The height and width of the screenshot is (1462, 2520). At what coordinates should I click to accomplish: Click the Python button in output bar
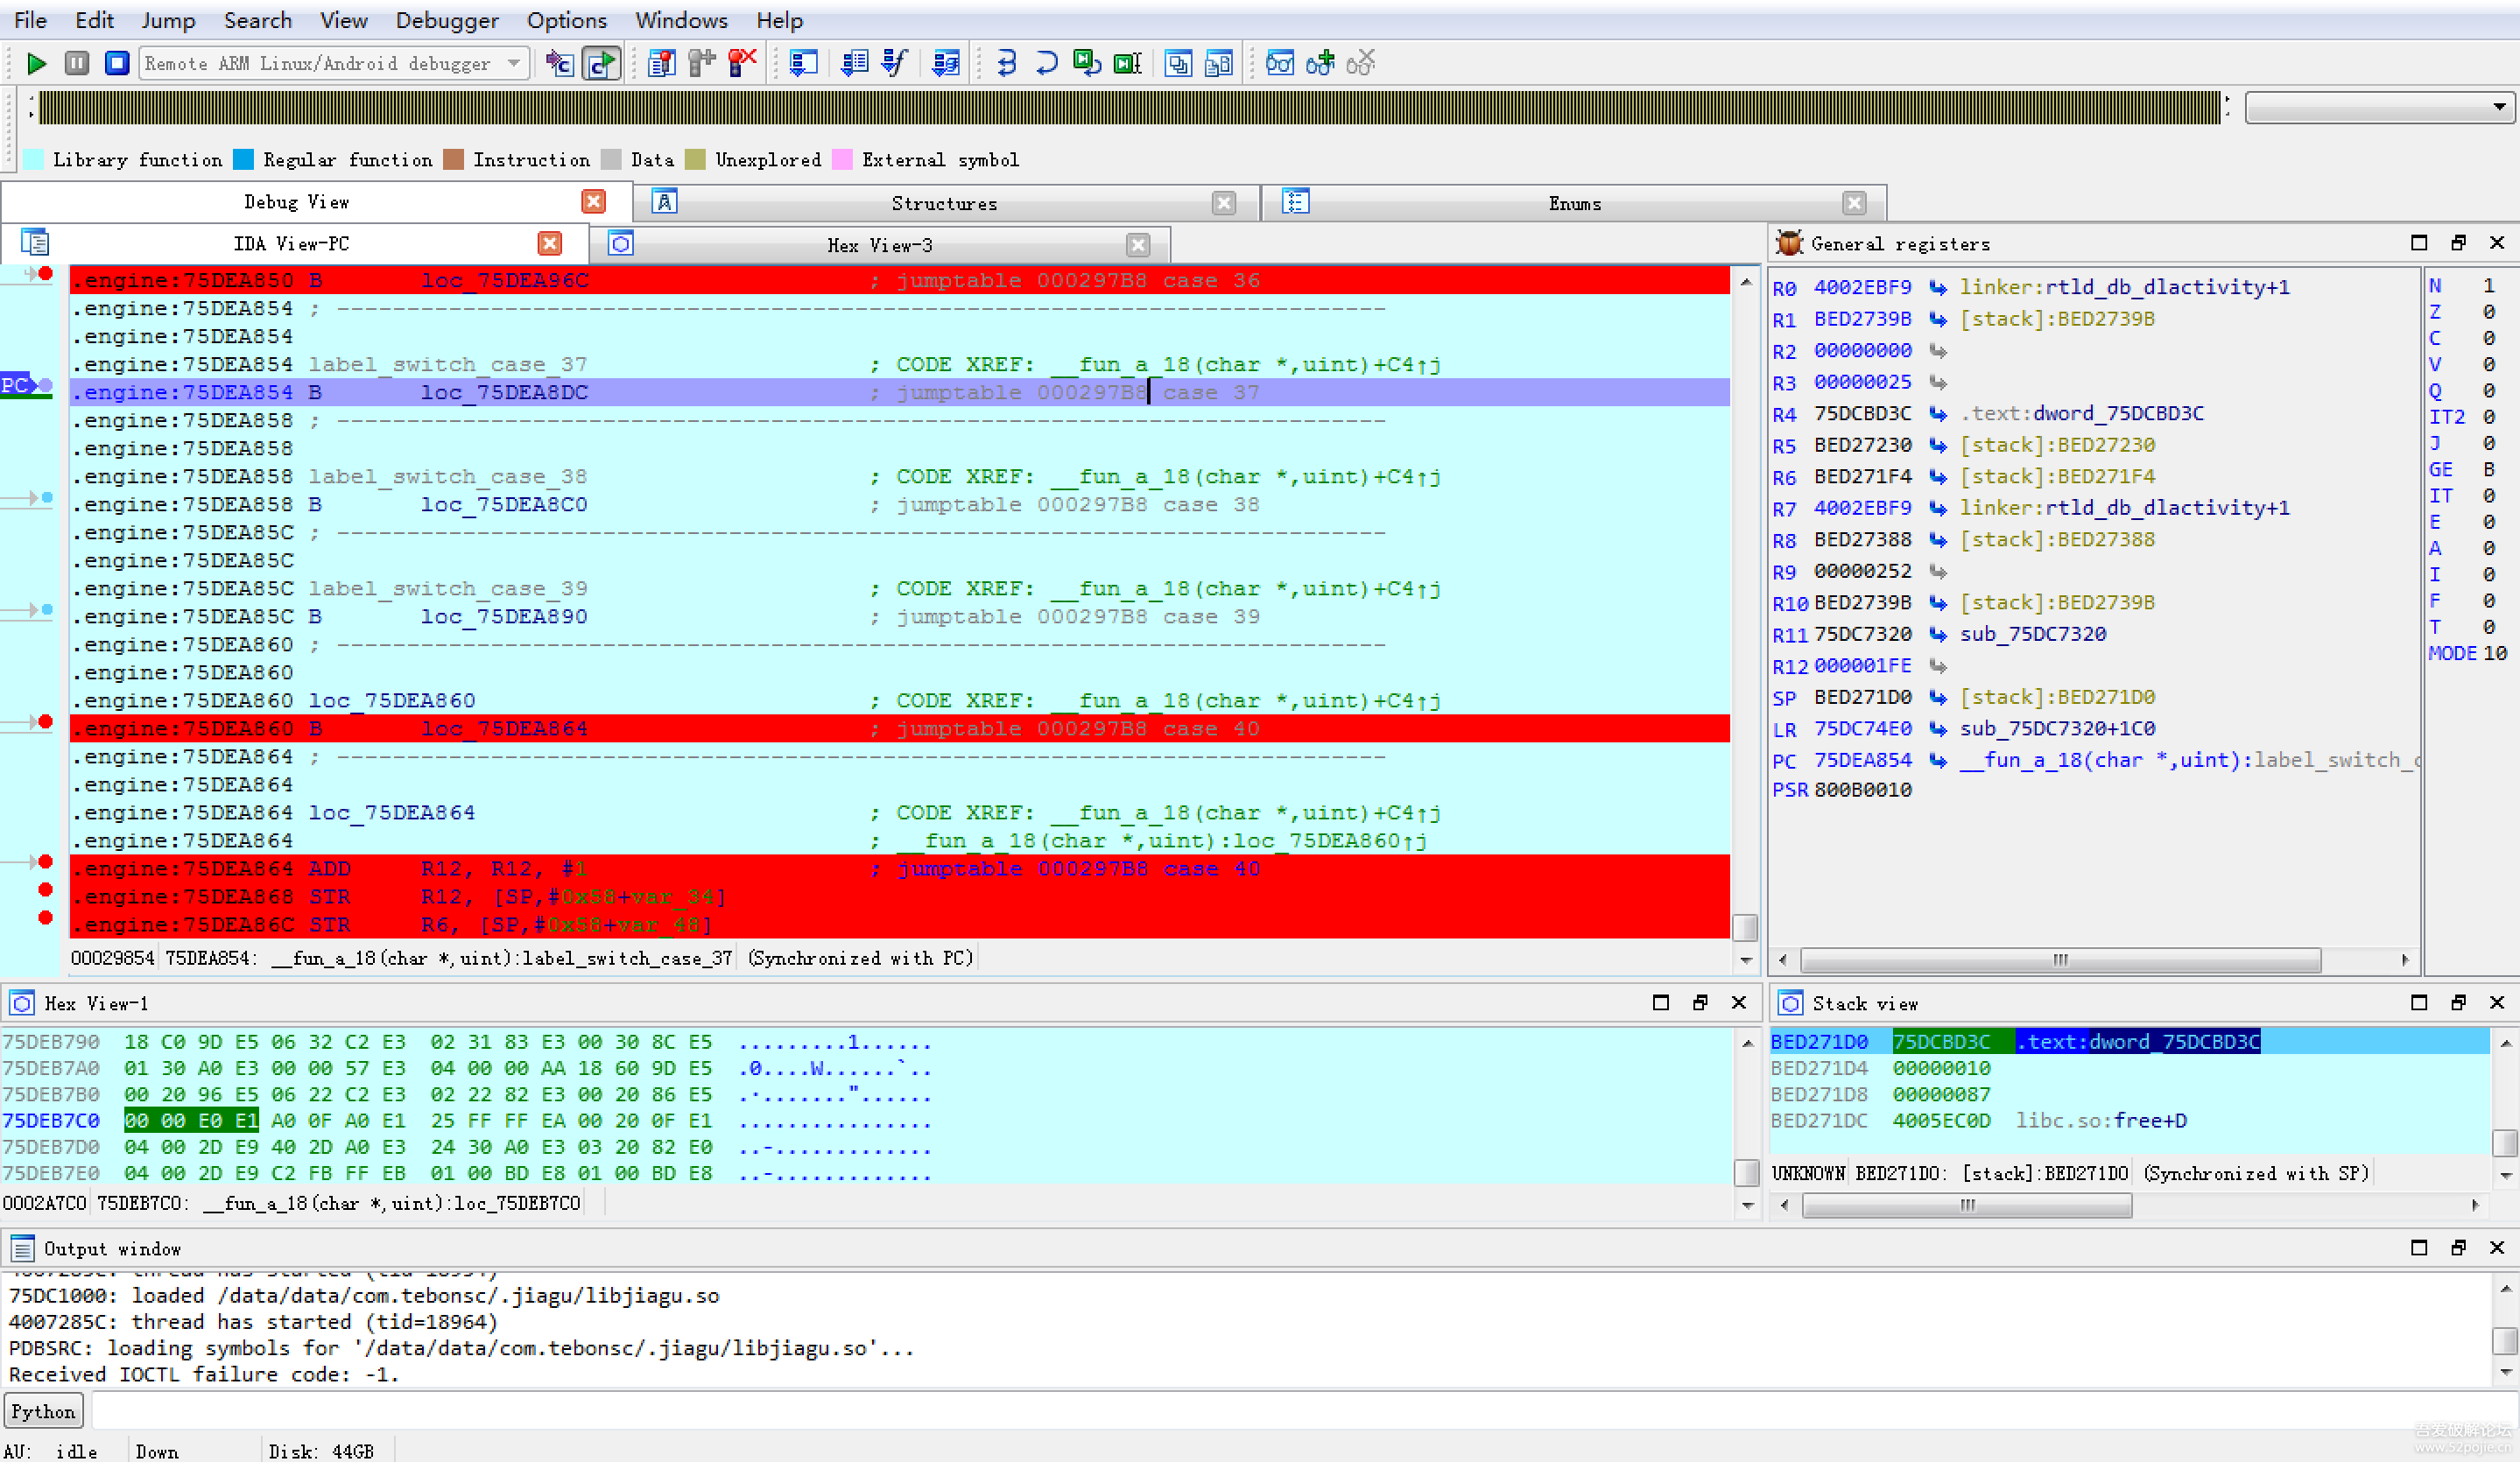[x=43, y=1411]
